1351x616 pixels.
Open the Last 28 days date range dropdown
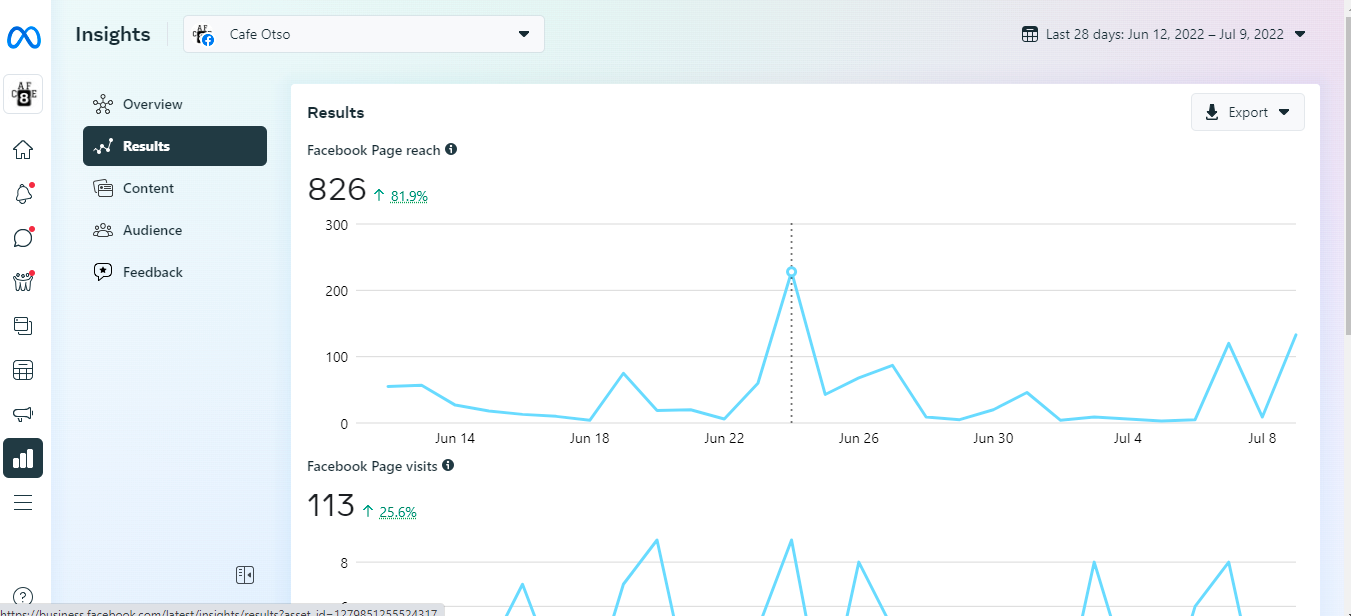1164,34
